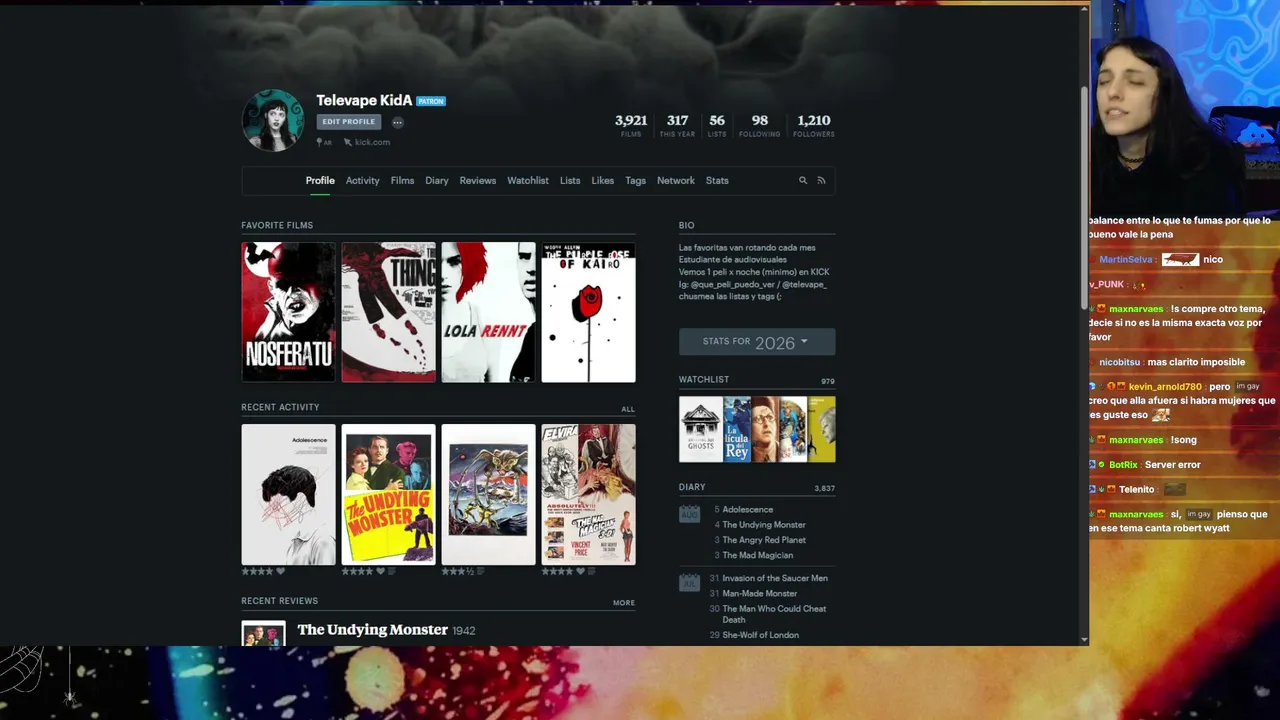Open the kick.com profile link
The height and width of the screenshot is (720, 1280).
point(372,142)
